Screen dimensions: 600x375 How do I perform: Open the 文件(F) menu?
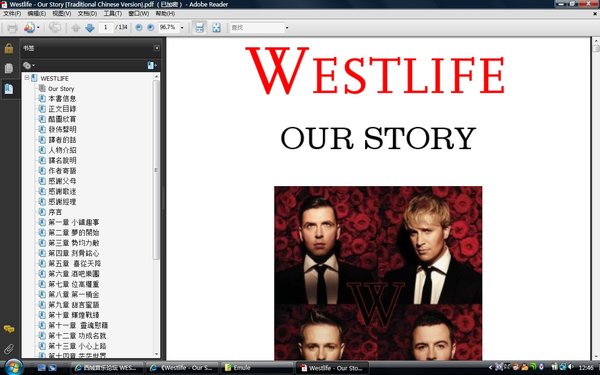coord(12,13)
